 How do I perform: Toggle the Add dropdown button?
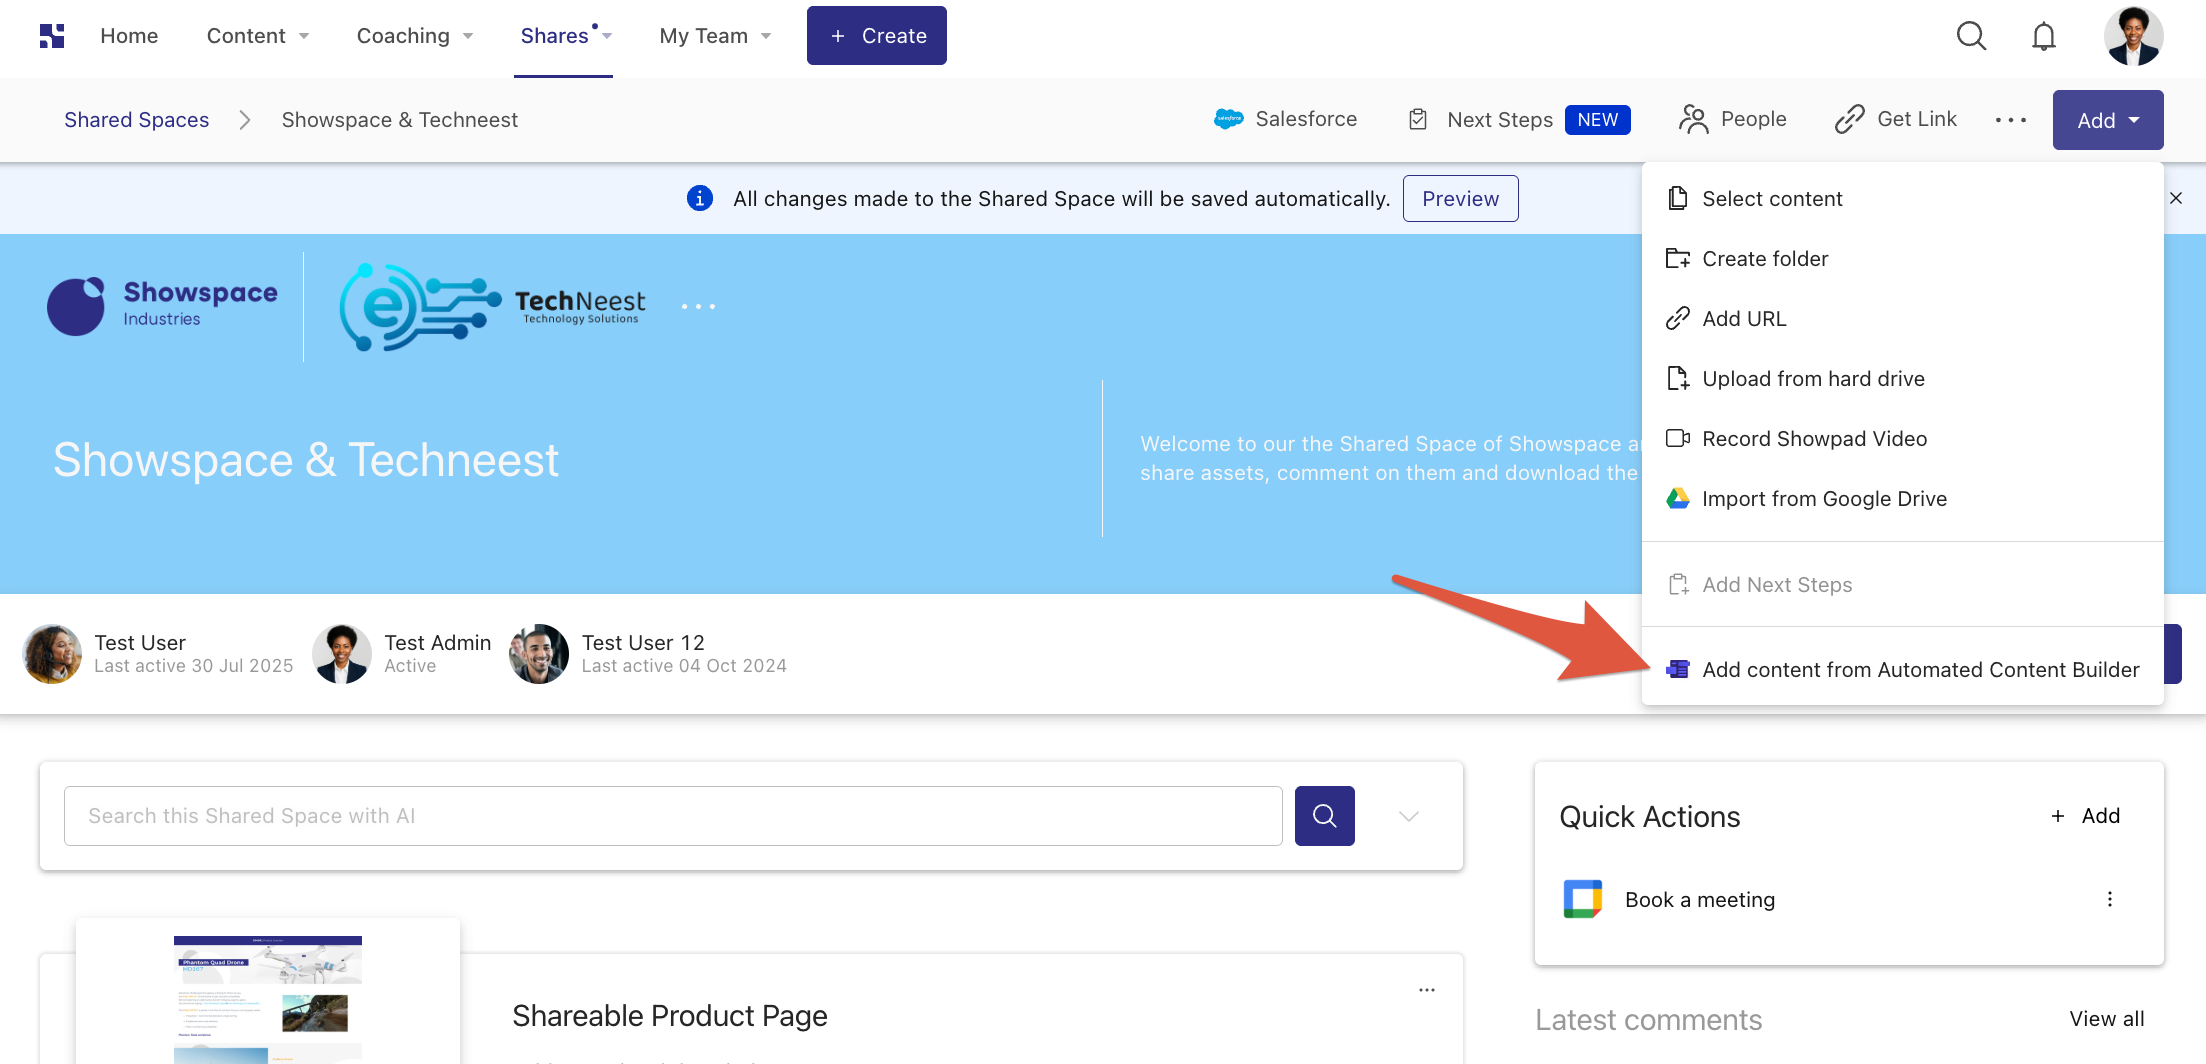tap(2108, 120)
